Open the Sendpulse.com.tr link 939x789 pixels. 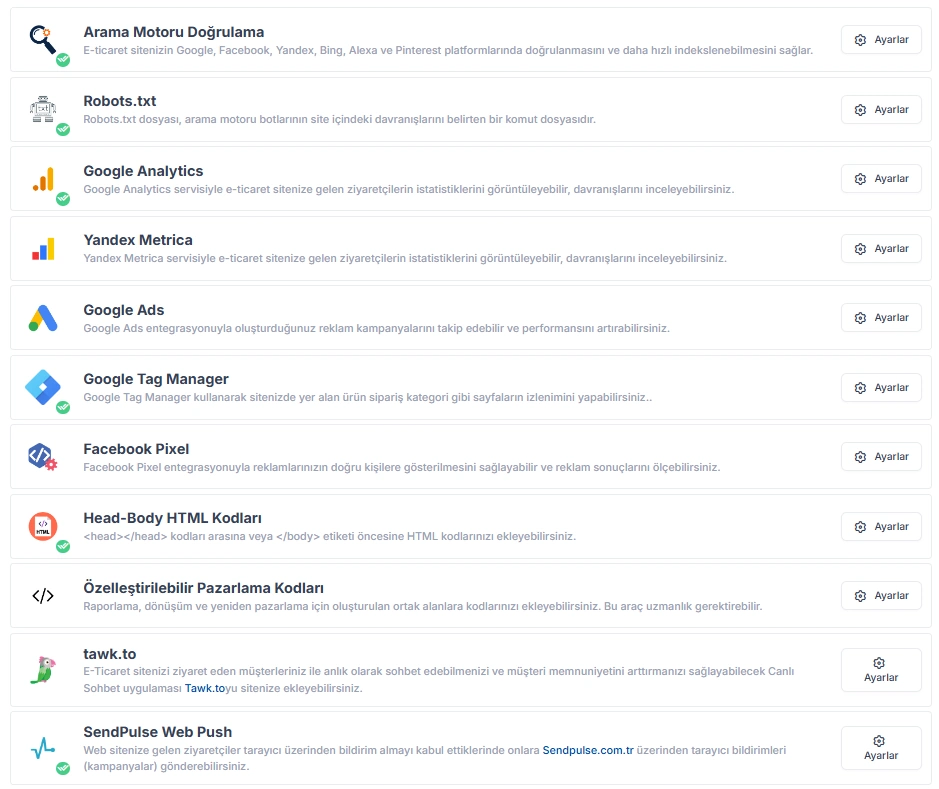point(587,750)
